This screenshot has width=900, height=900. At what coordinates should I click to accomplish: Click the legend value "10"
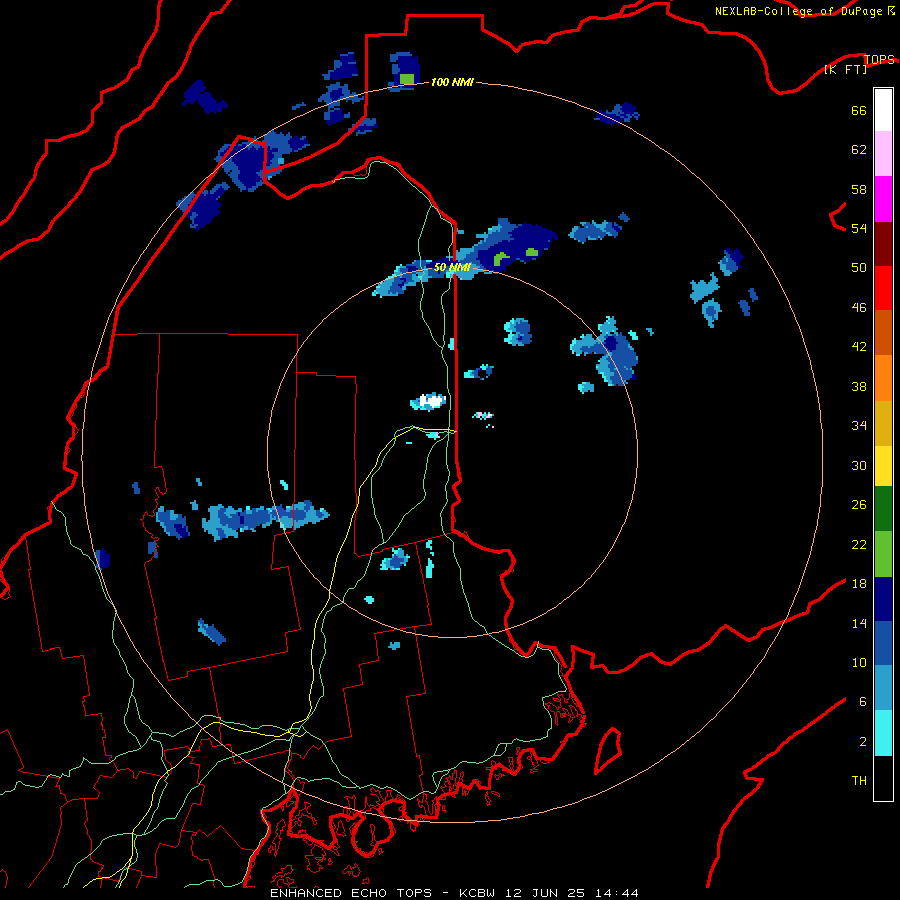point(859,662)
